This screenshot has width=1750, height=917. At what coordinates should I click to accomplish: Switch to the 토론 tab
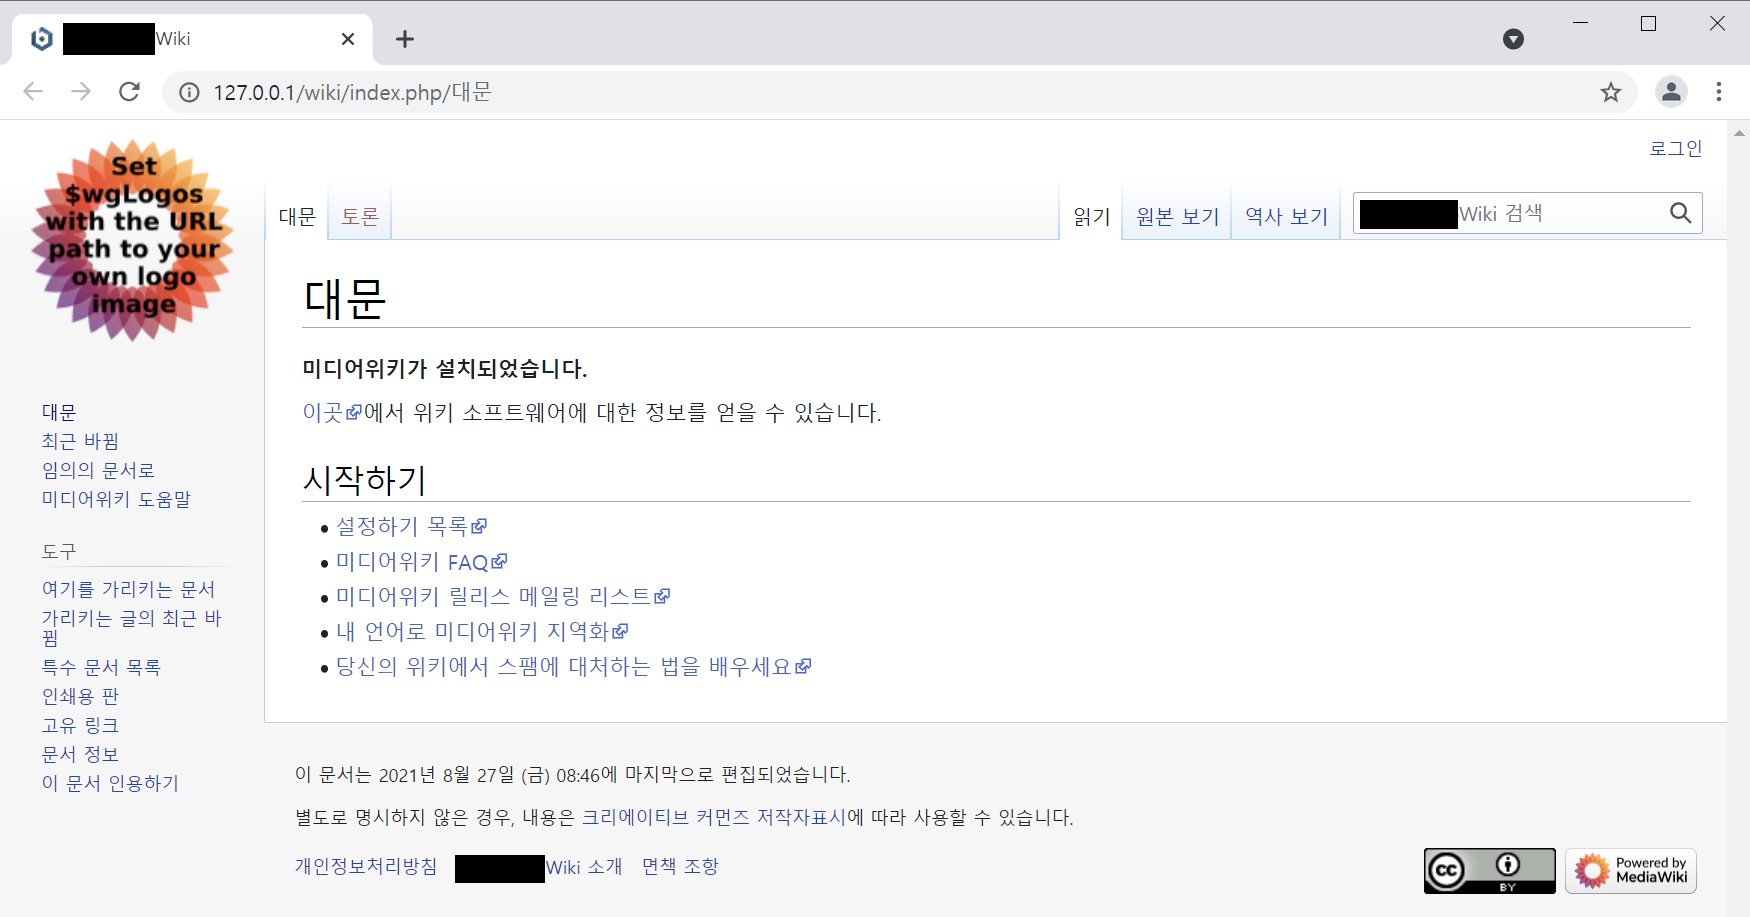pos(360,216)
